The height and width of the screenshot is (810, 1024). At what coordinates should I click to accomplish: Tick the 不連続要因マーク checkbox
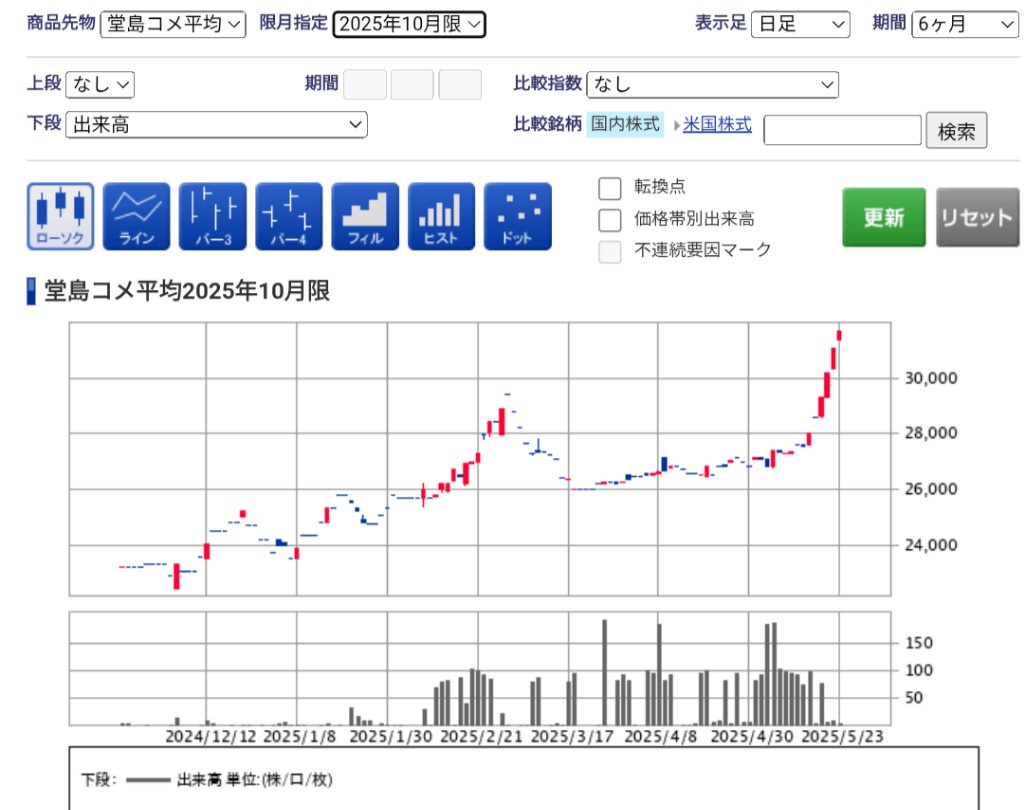pos(610,251)
